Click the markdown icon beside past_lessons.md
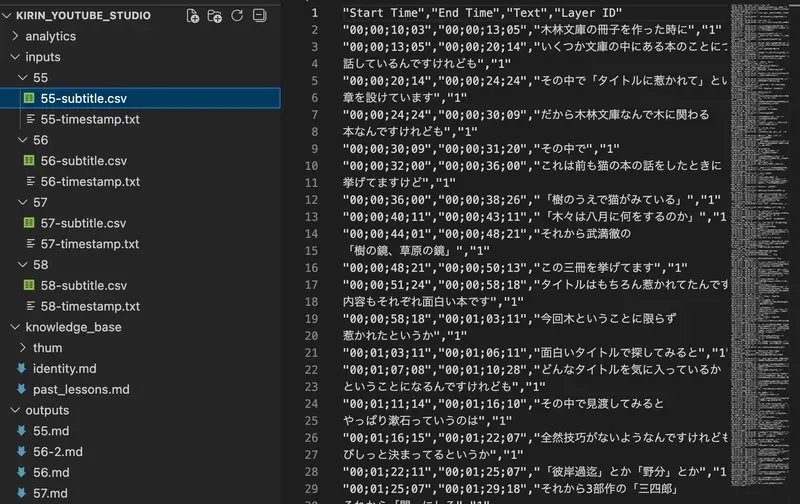The image size is (800, 504). coord(21,389)
